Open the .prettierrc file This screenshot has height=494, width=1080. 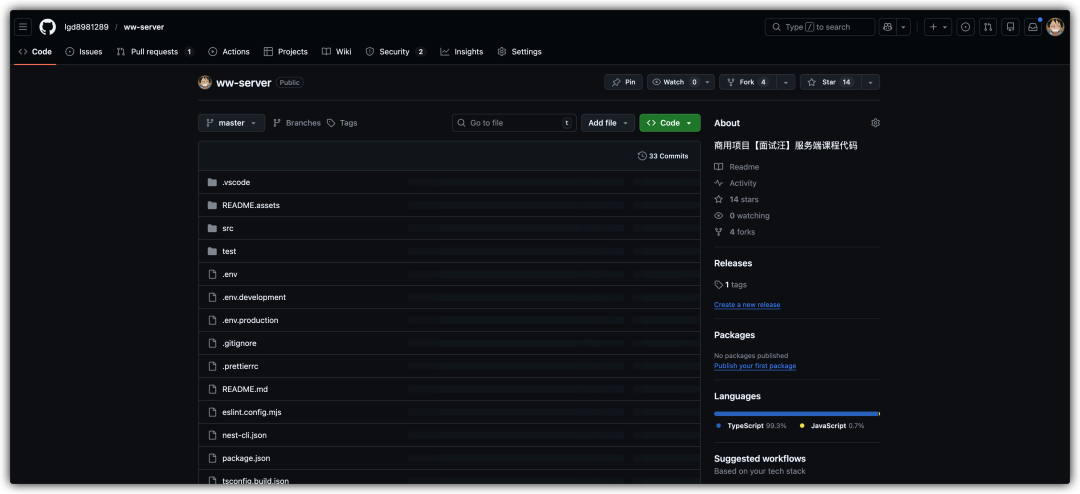tap(240, 367)
